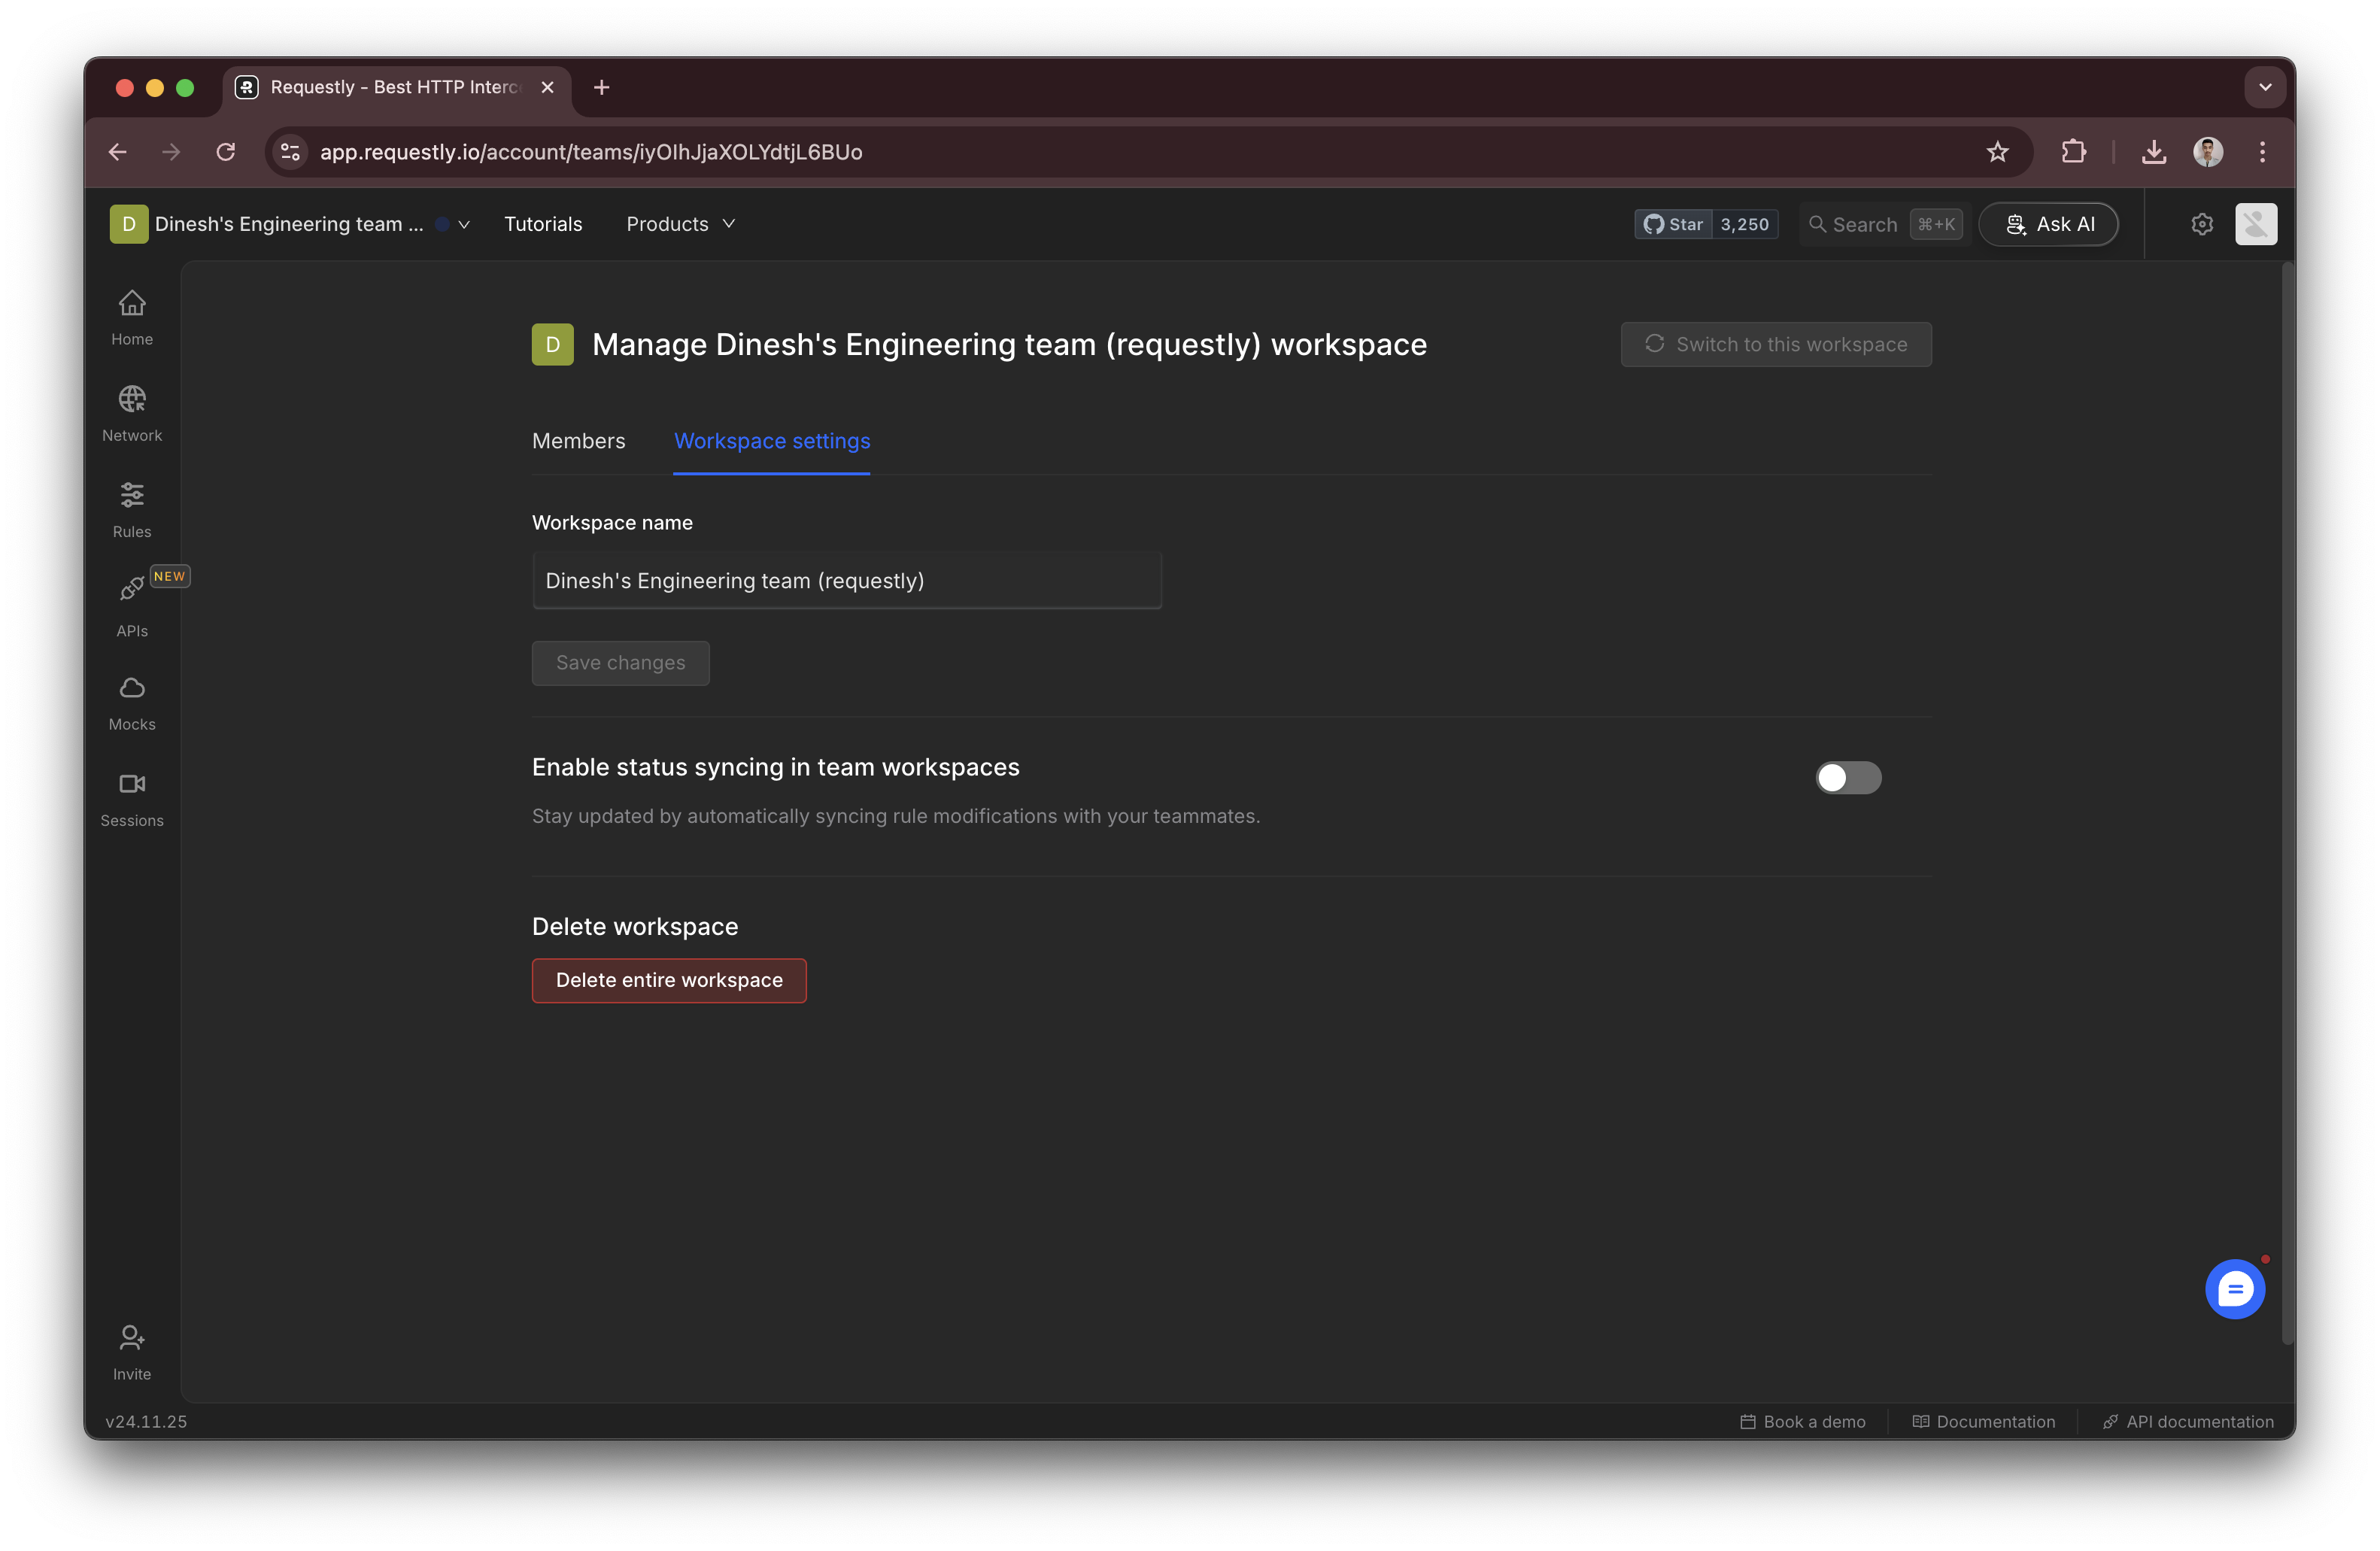Open the chat support bubble
The height and width of the screenshot is (1551, 2380).
(2234, 1289)
